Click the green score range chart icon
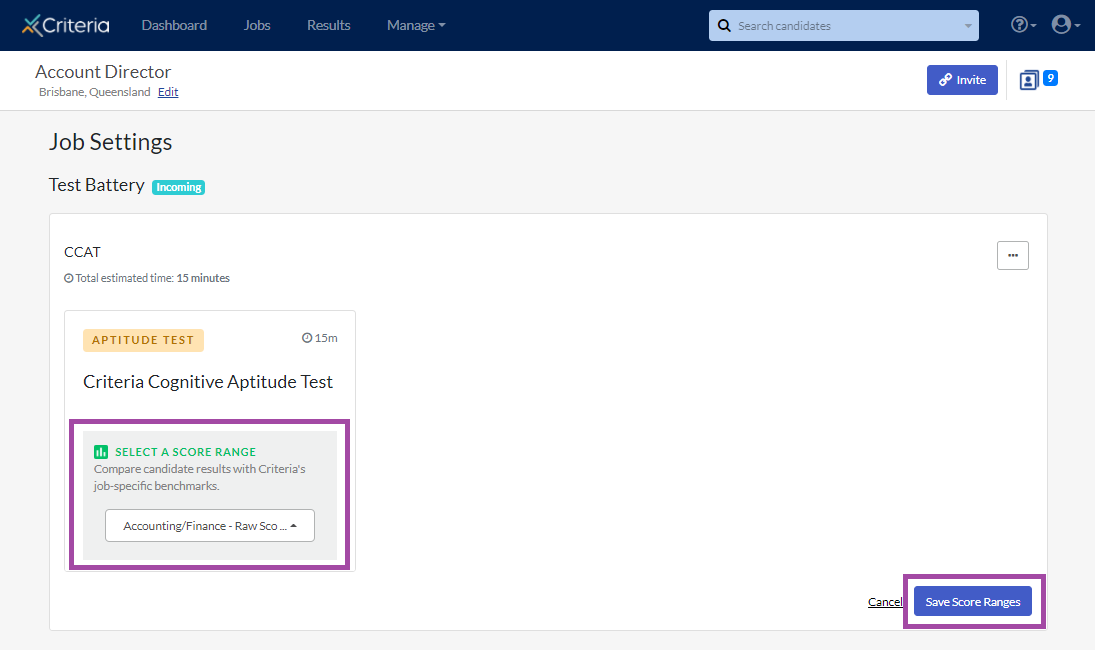 coord(101,452)
